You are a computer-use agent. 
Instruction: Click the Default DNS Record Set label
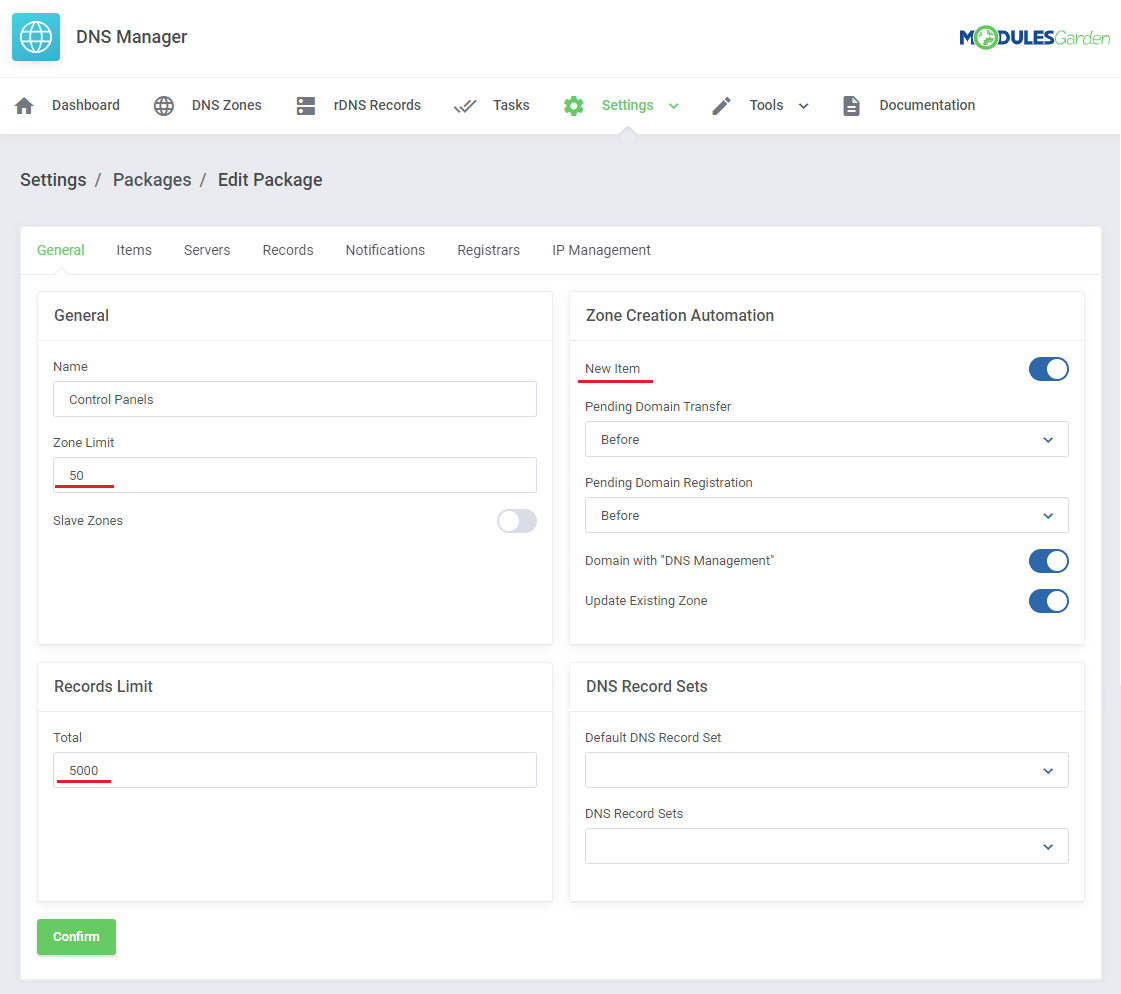coord(653,737)
